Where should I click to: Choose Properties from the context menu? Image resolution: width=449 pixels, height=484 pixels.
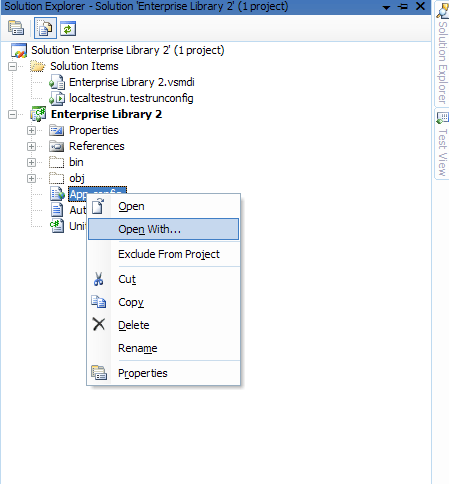coord(163,373)
